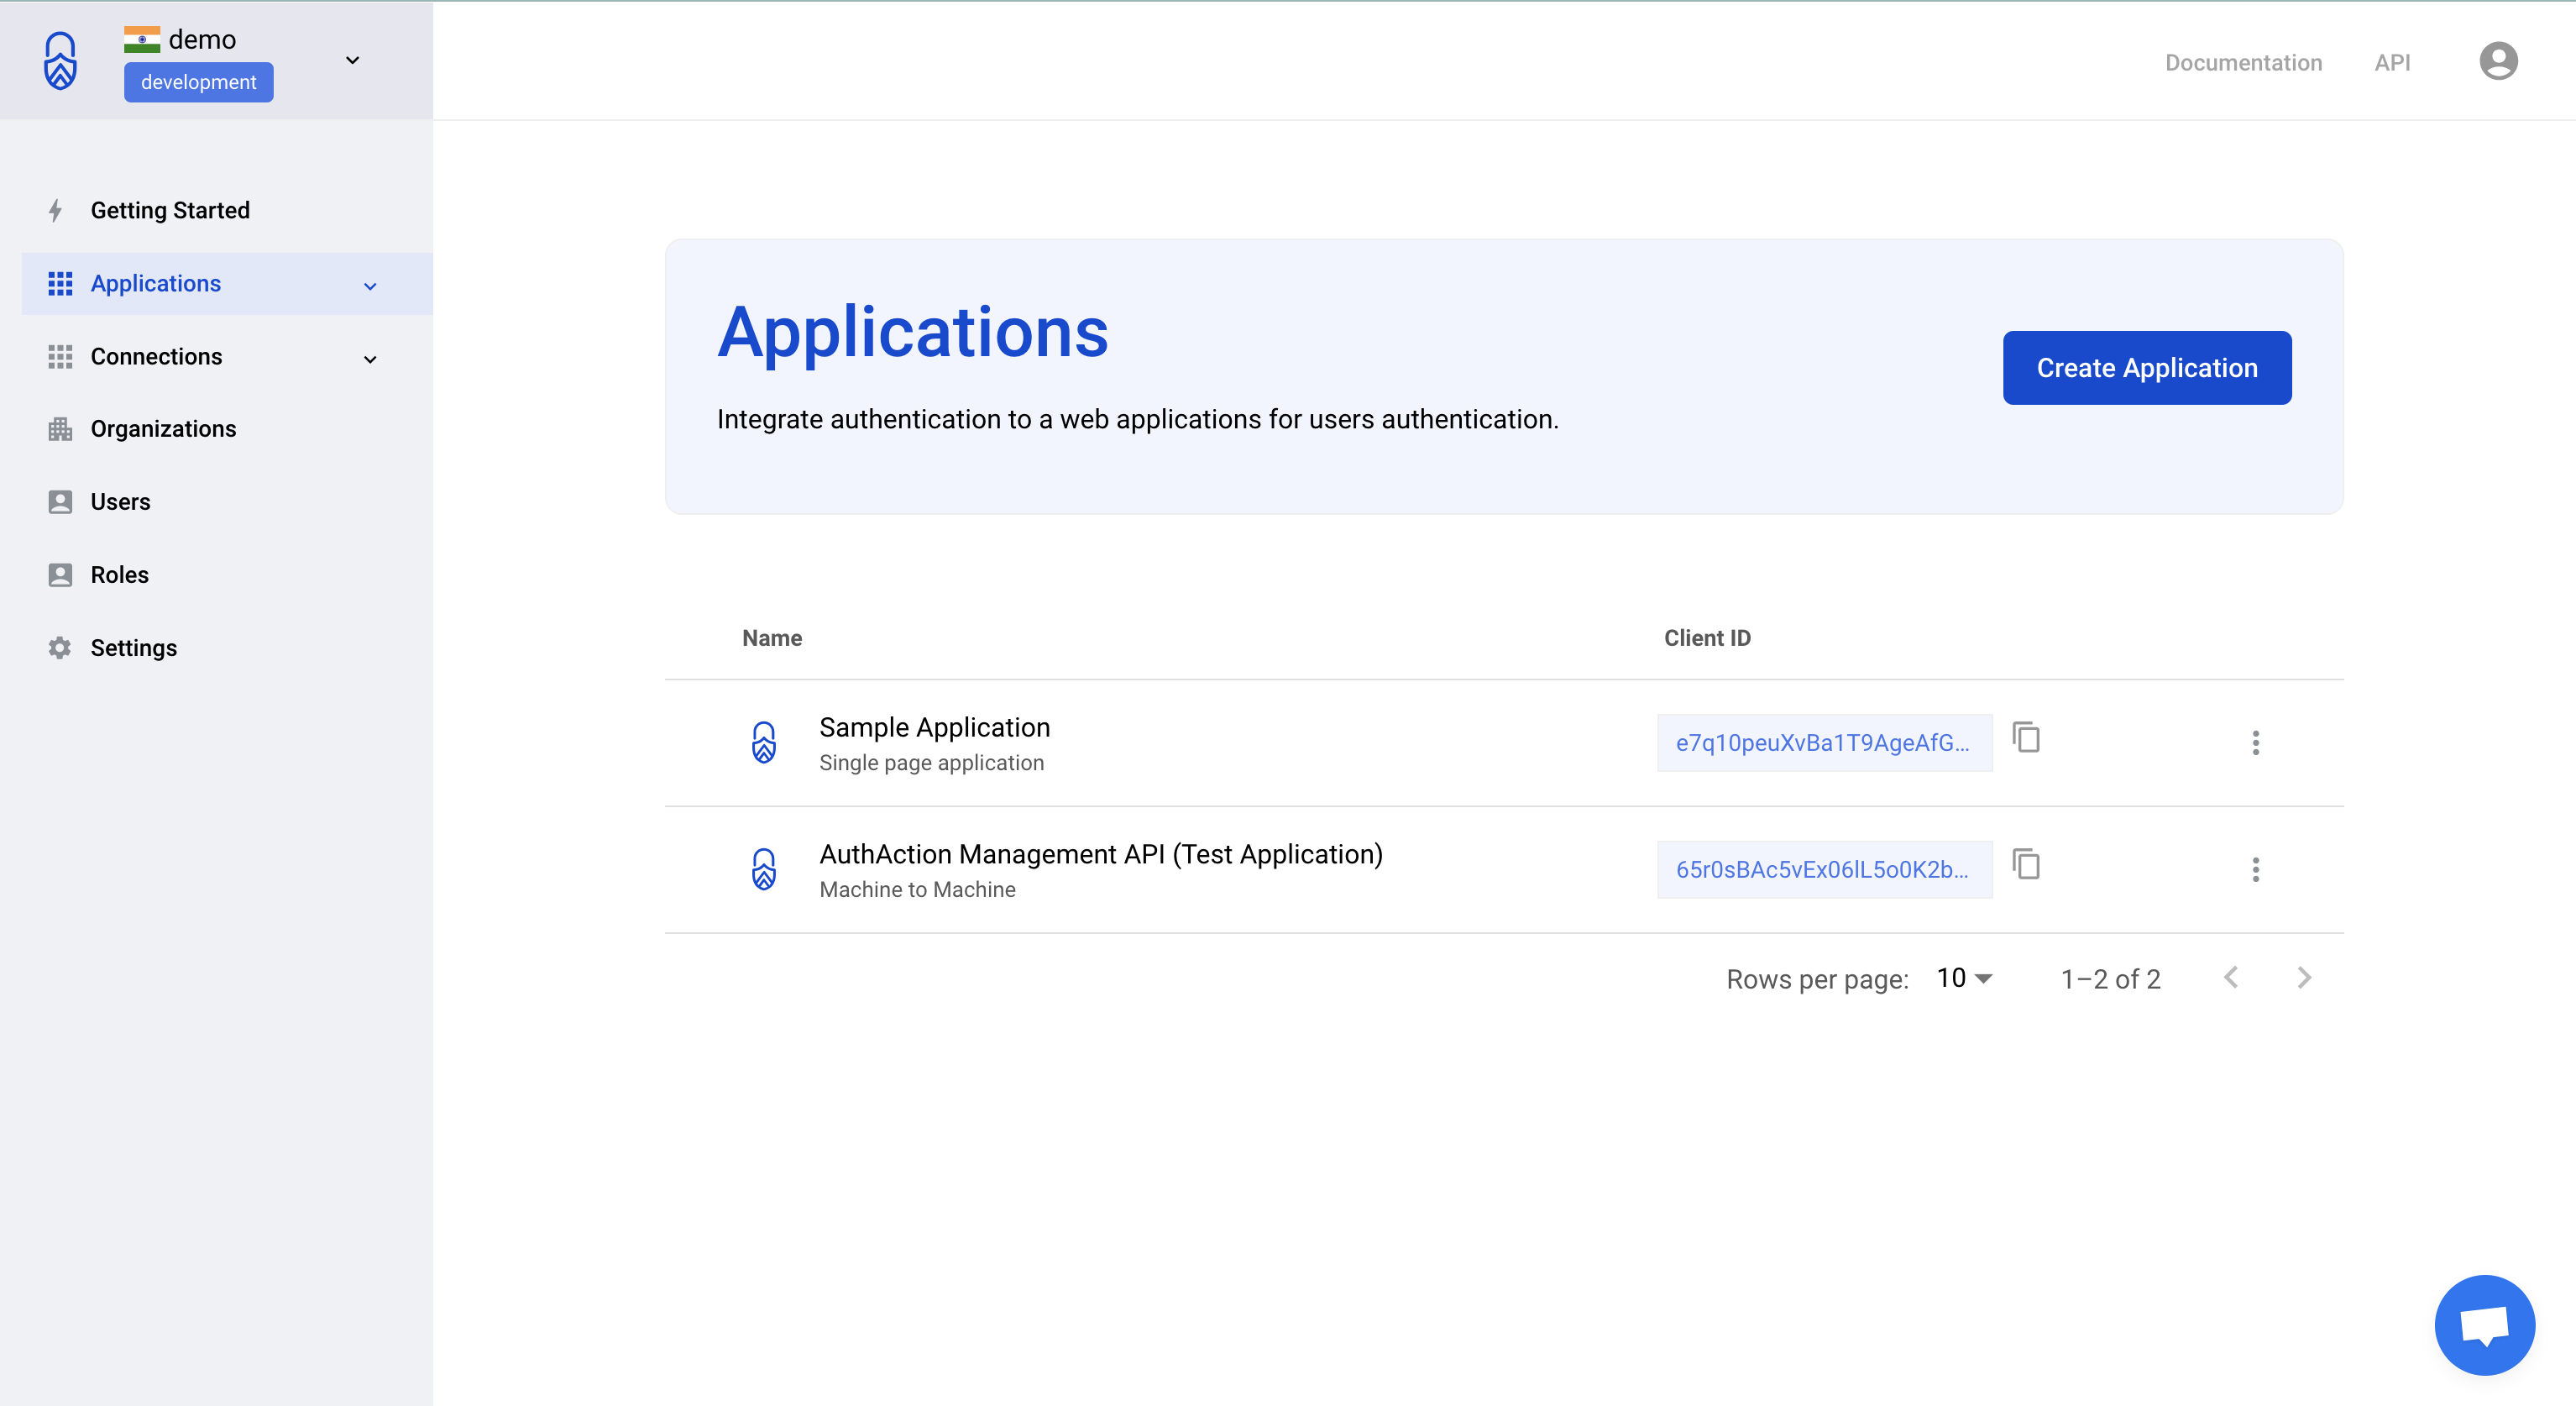Expand the Connections submenu chevron
Viewport: 2576px width, 1406px height.
point(370,359)
